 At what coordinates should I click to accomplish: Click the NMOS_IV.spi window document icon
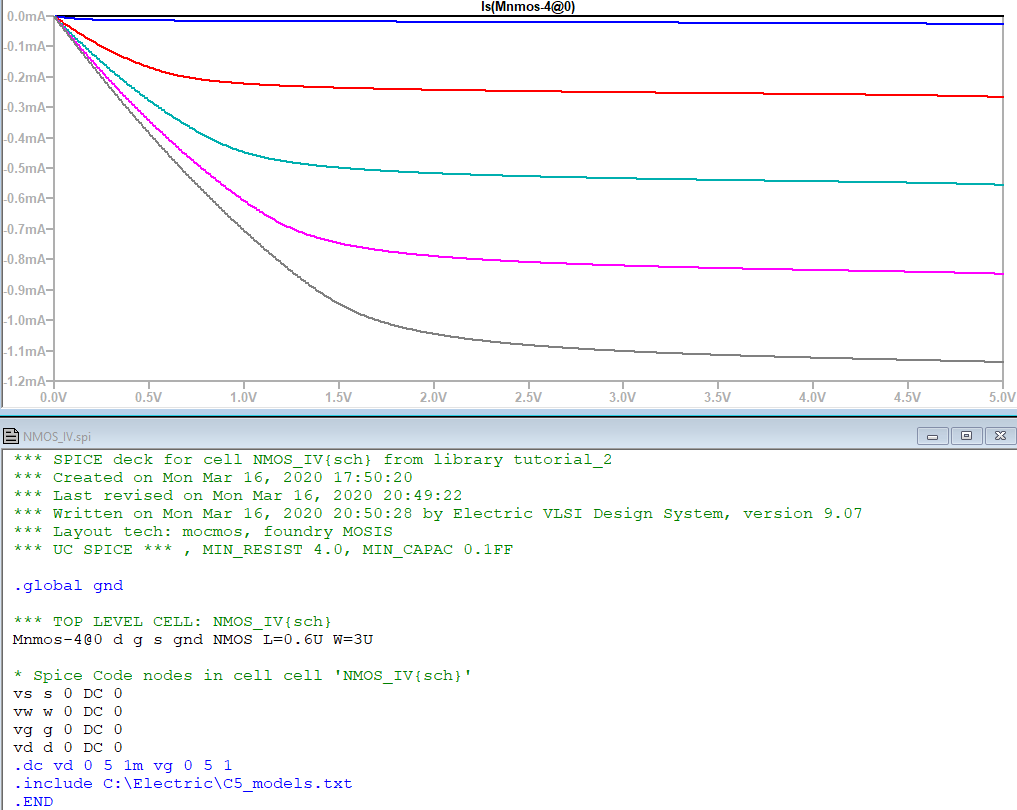coord(11,436)
